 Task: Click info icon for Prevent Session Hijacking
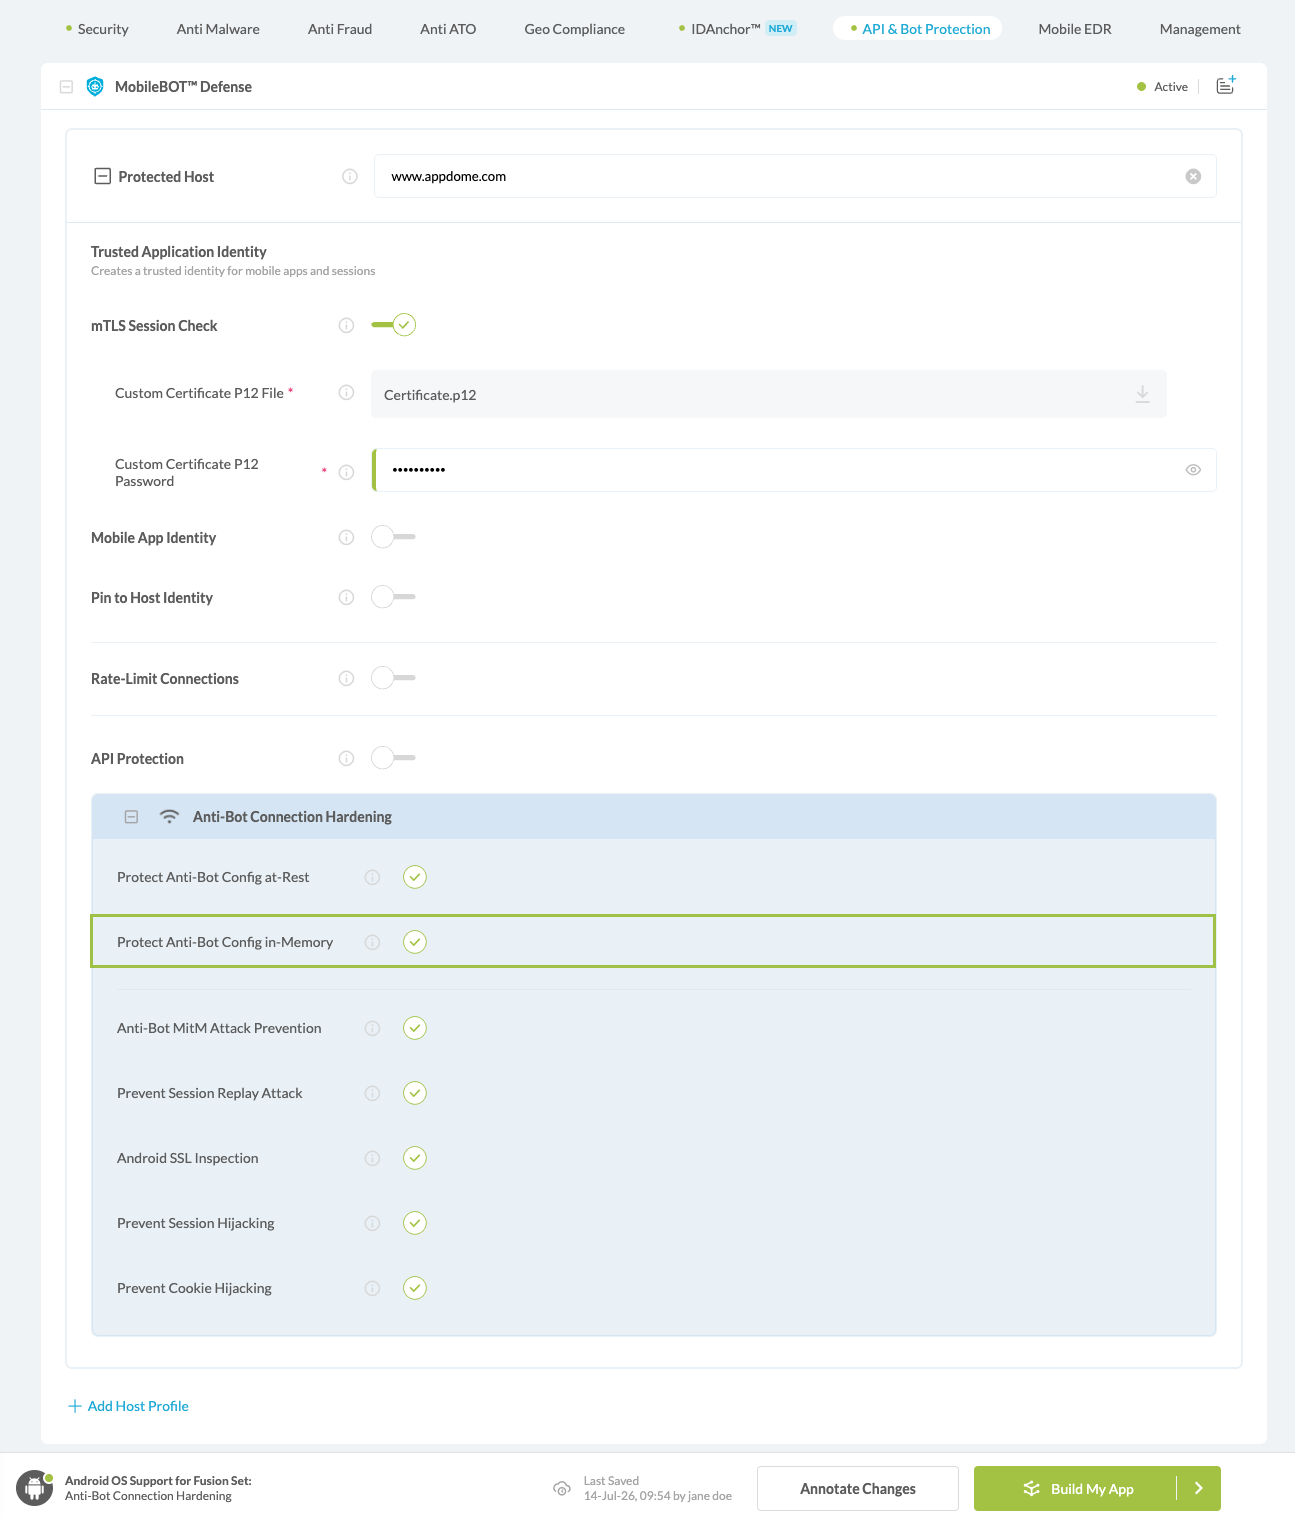(372, 1223)
